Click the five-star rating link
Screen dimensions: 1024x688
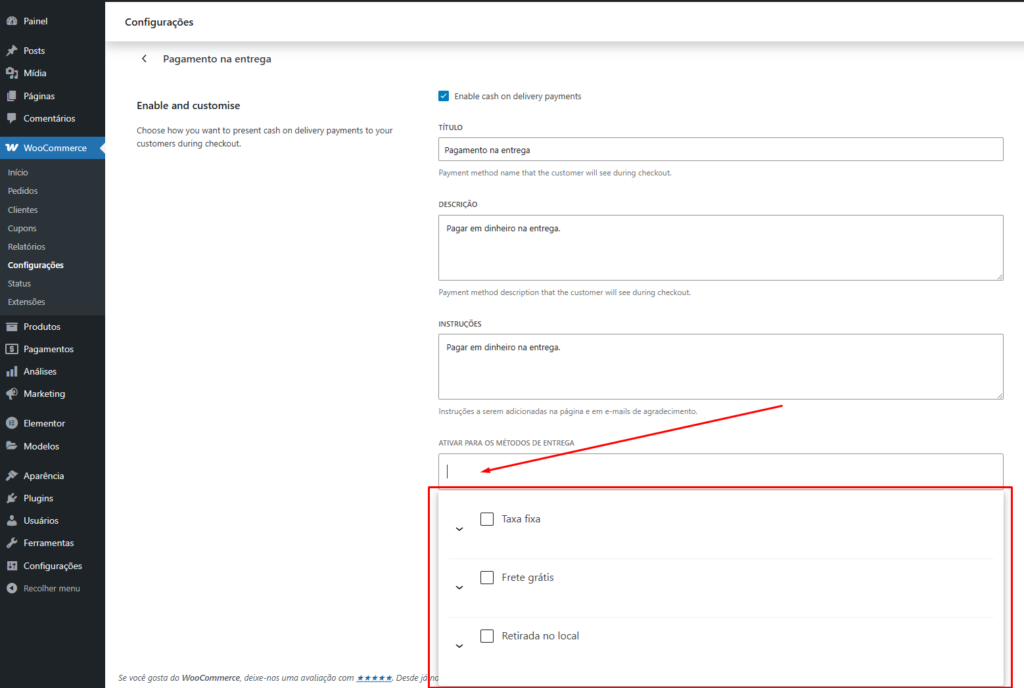coord(373,676)
